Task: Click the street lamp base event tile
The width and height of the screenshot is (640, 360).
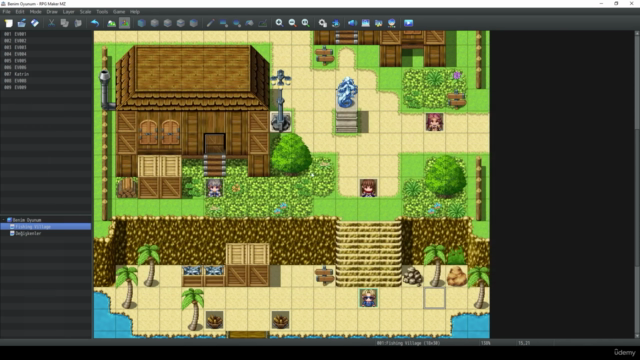Action: point(280,122)
